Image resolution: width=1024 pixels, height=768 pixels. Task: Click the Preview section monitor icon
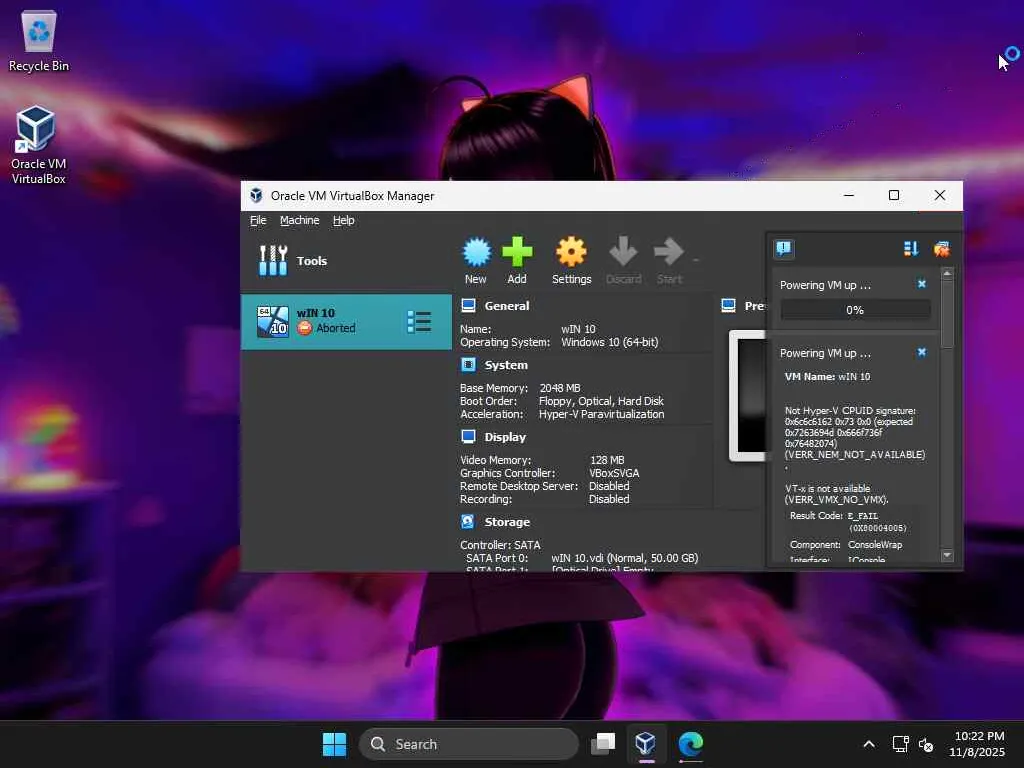[728, 305]
